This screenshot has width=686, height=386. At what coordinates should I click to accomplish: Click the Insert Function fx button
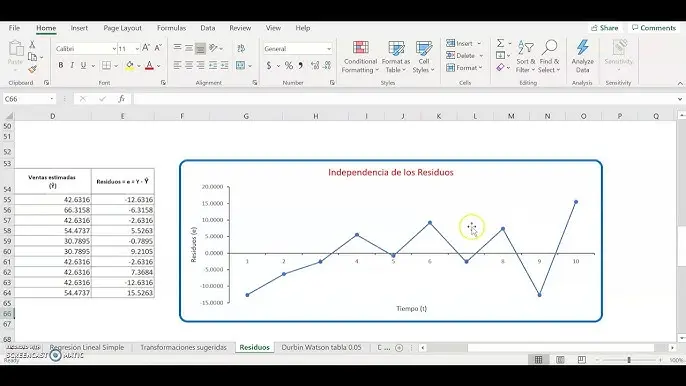(x=122, y=99)
